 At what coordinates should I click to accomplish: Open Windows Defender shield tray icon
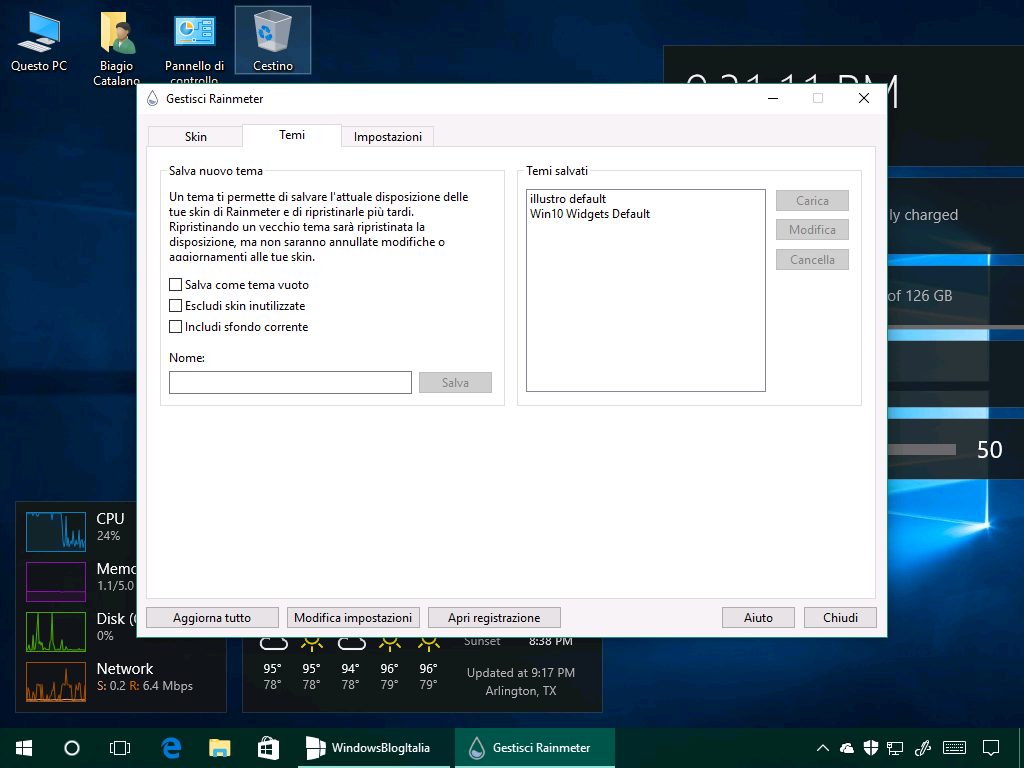pyautogui.click(x=871, y=748)
